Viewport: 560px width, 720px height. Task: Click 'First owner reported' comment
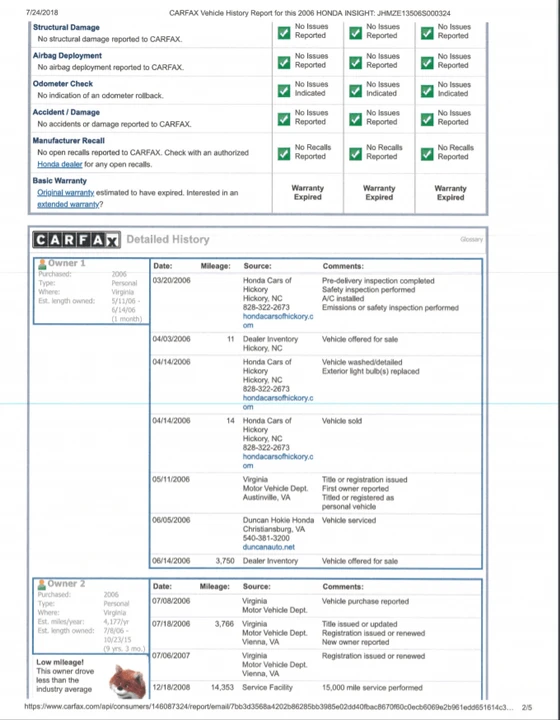click(355, 489)
